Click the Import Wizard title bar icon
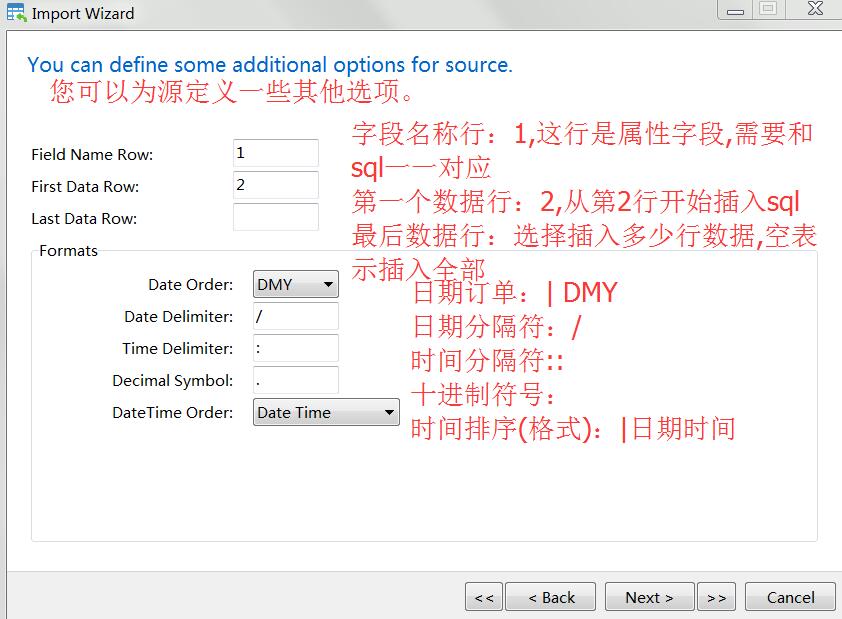The image size is (842, 619). [16, 12]
